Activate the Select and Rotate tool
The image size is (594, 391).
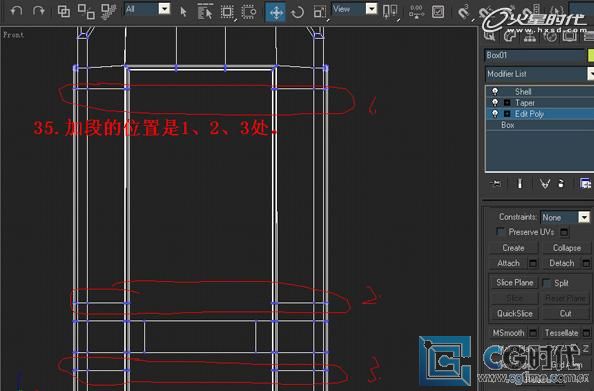coord(297,12)
